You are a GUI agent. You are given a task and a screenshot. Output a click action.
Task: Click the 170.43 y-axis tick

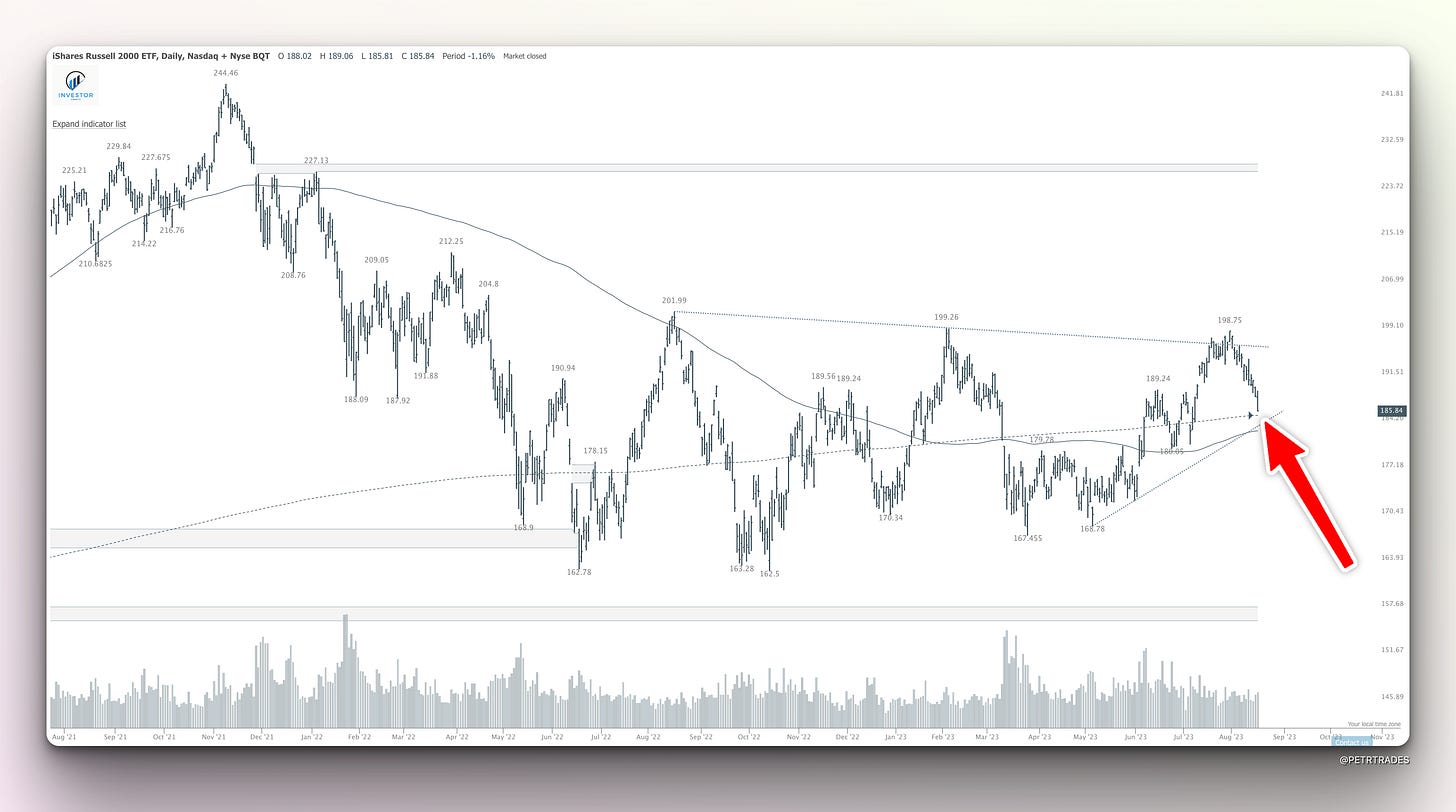pos(1392,510)
